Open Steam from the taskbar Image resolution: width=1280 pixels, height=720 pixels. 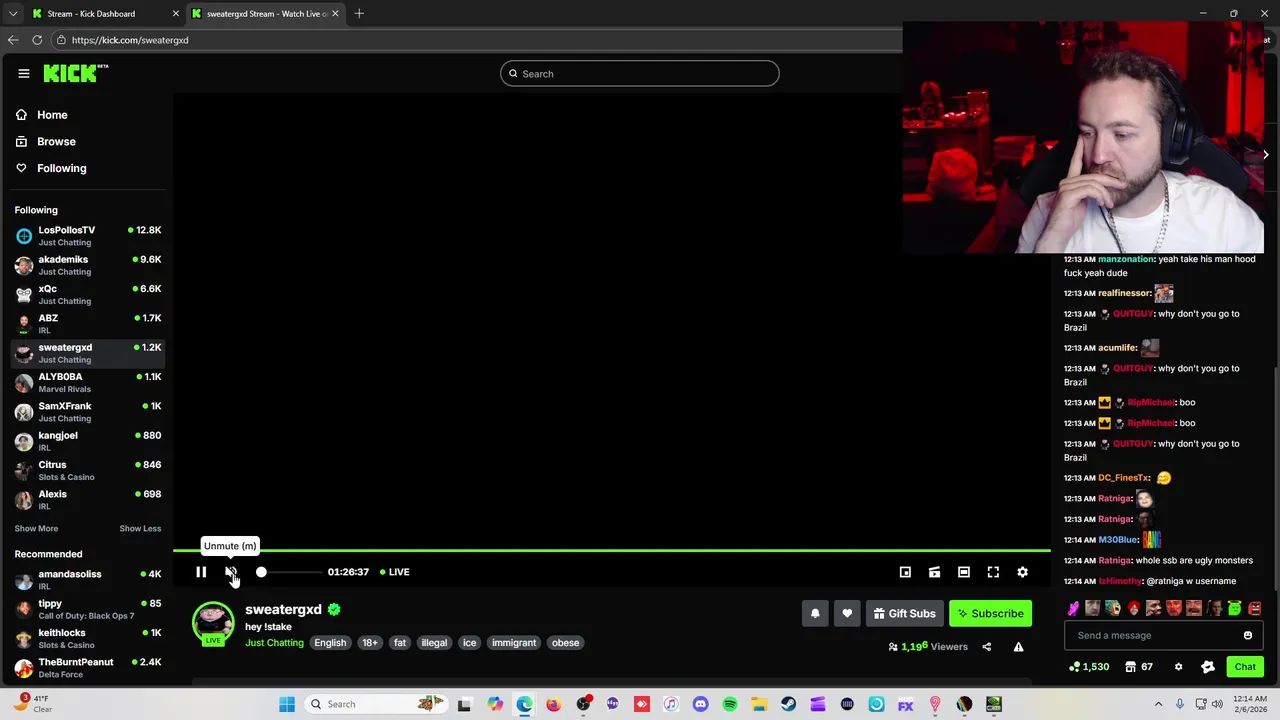point(789,705)
